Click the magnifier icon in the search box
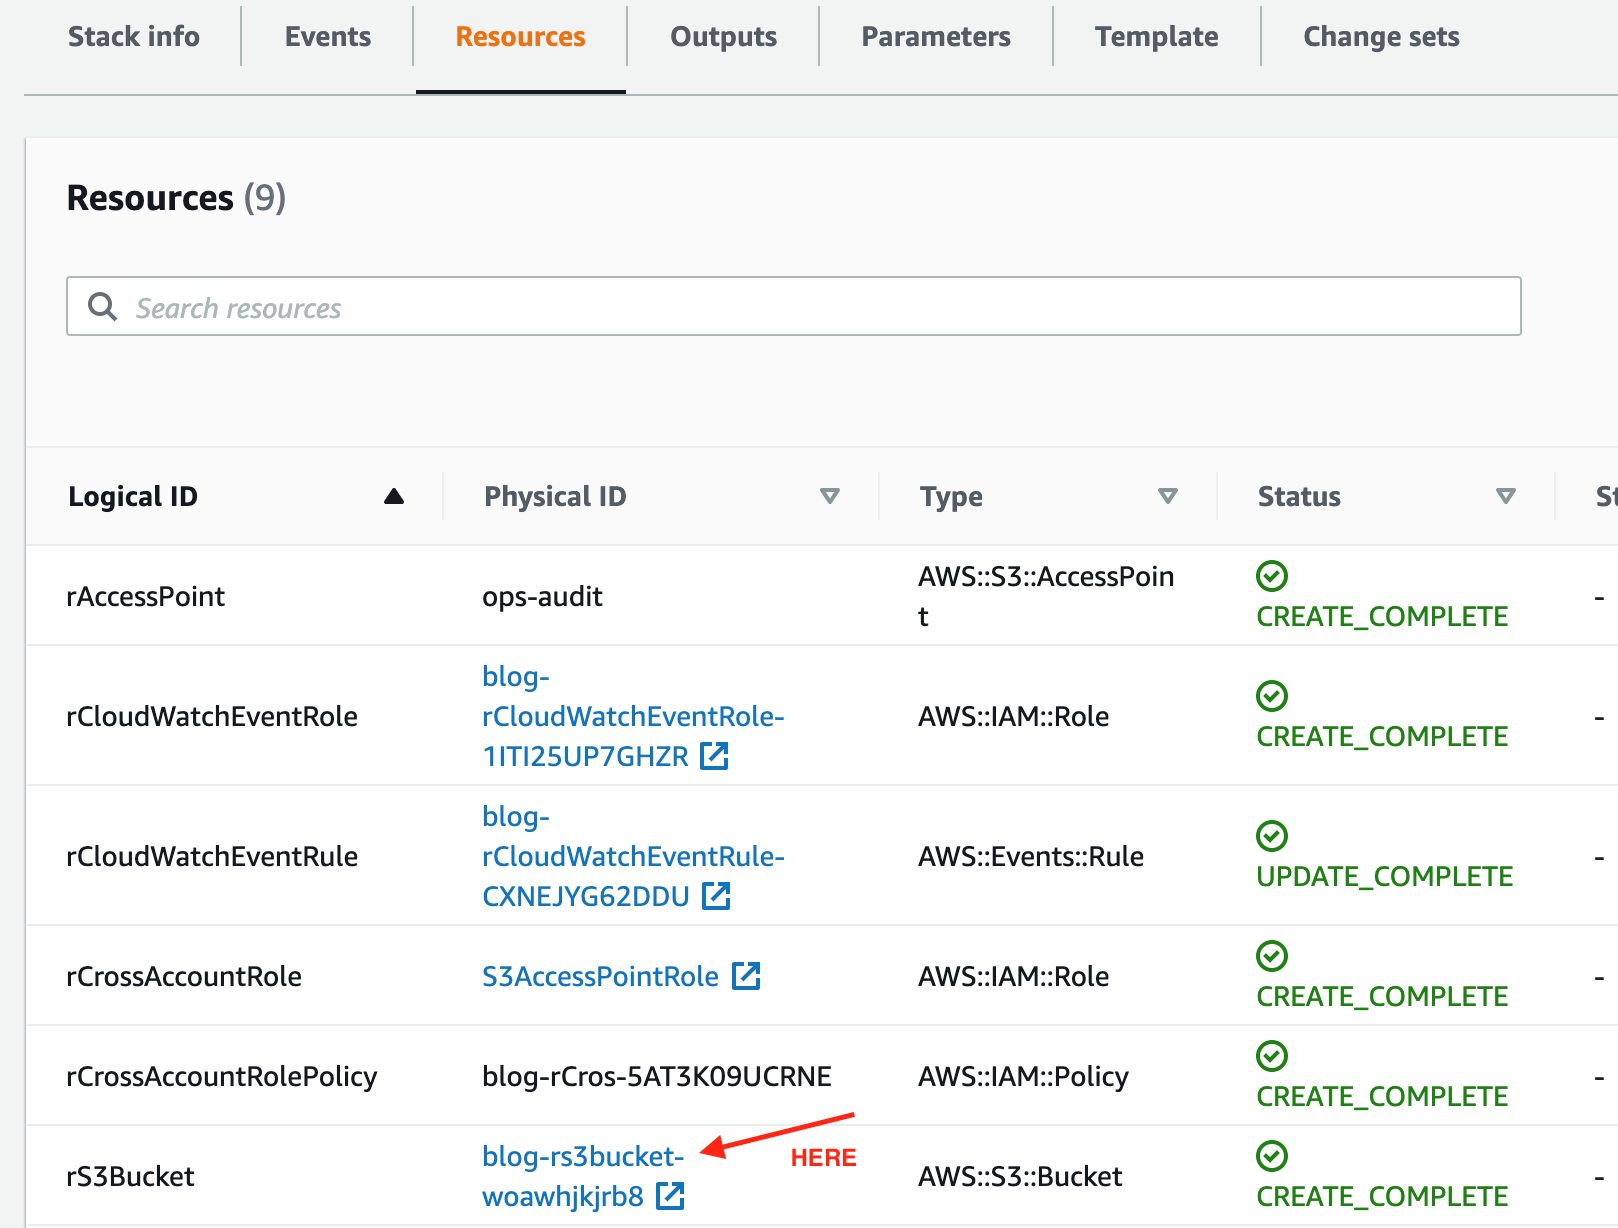Screen dimensions: 1618x1228 (103, 306)
